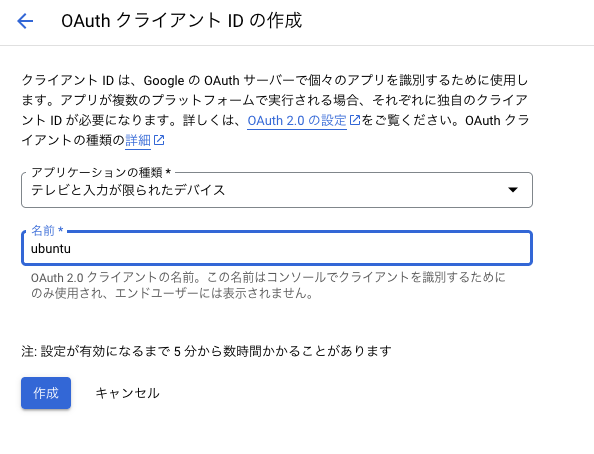
Task: Open the 詳細 link
Action: point(138,141)
